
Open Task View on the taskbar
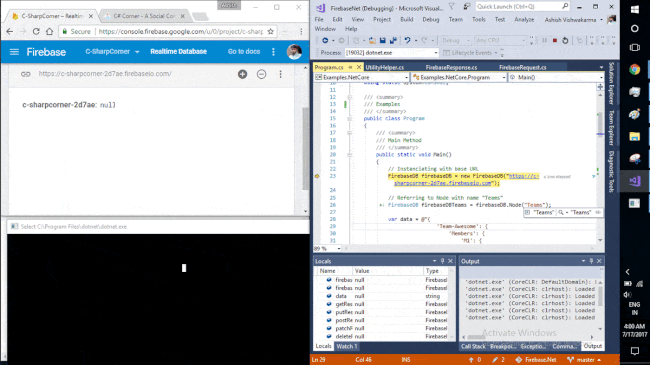coord(634,47)
